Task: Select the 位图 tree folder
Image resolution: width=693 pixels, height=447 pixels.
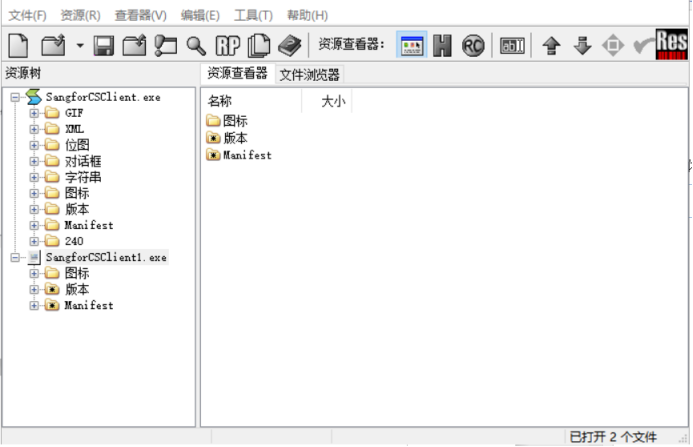Action: click(x=77, y=145)
